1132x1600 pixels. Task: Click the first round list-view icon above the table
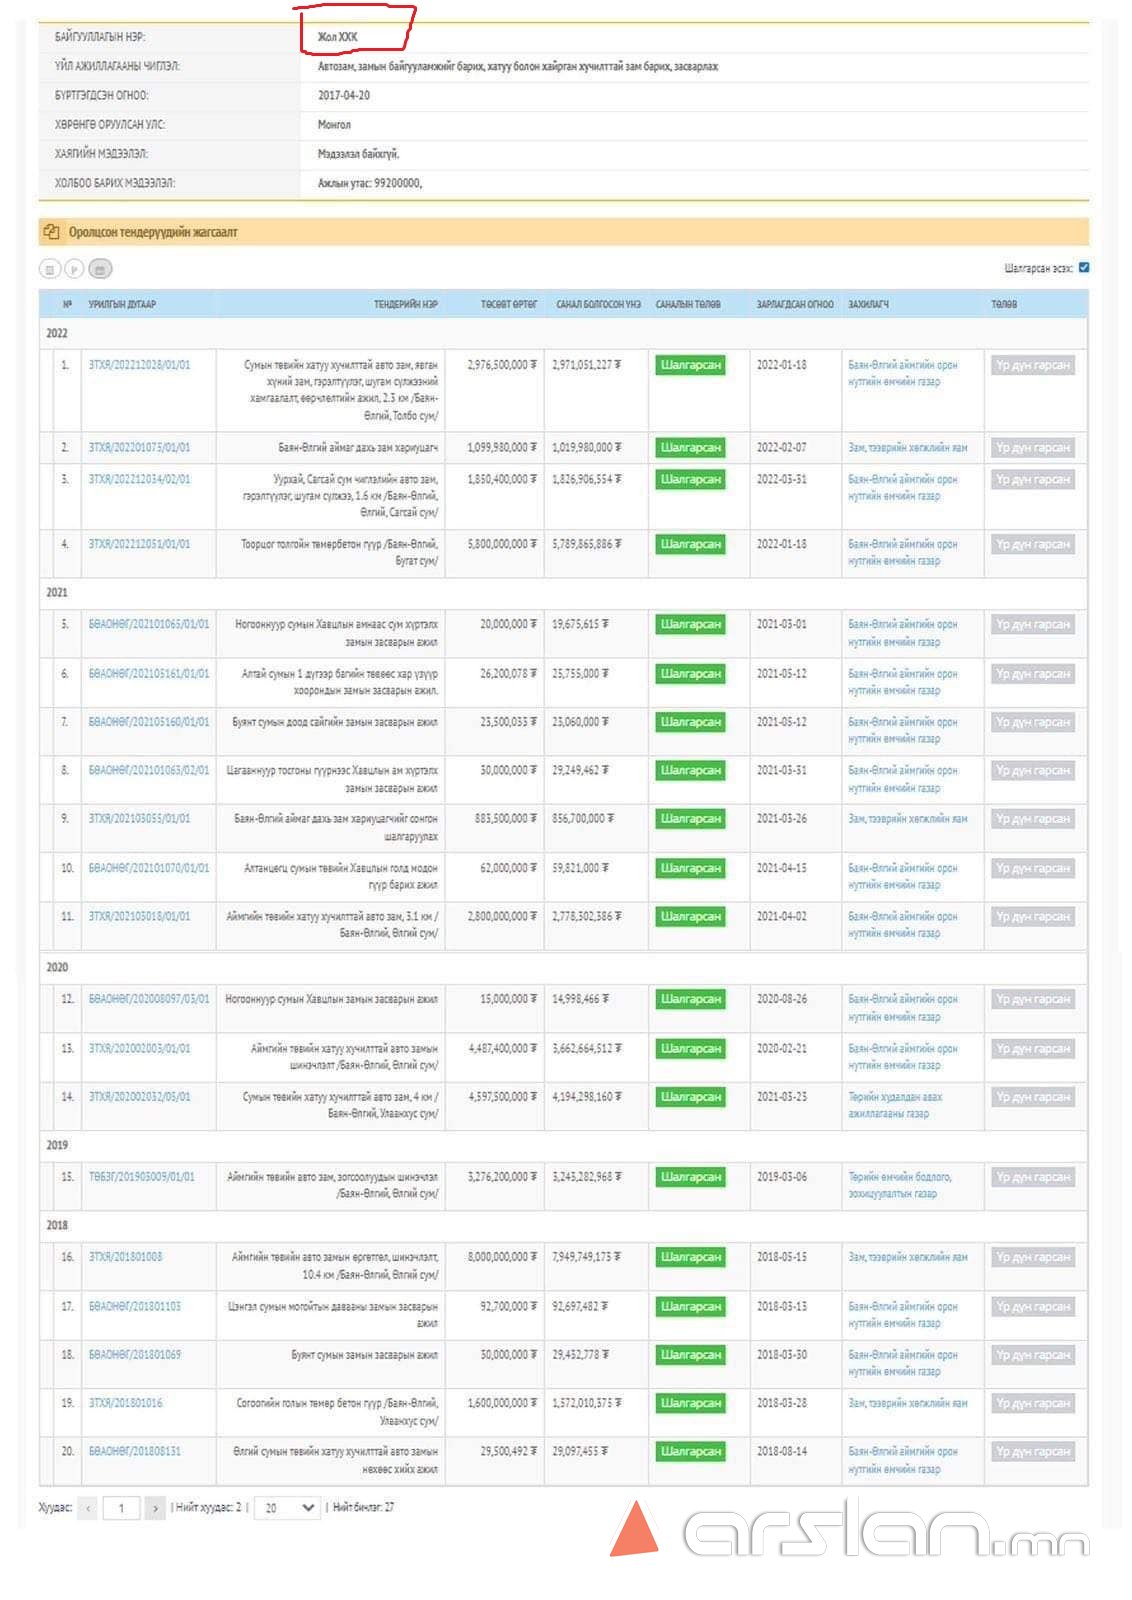click(x=49, y=269)
